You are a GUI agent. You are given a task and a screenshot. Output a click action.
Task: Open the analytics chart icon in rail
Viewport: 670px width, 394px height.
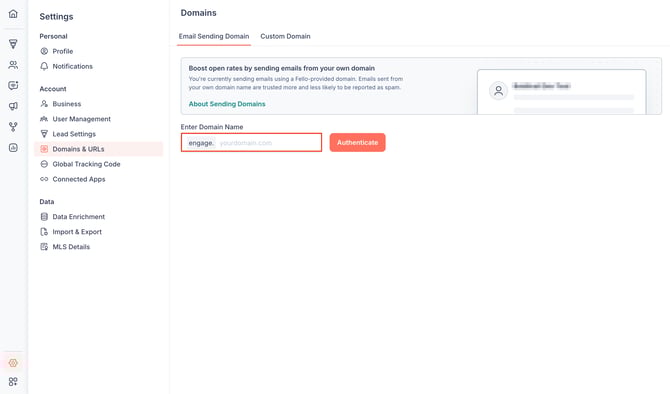(x=13, y=148)
